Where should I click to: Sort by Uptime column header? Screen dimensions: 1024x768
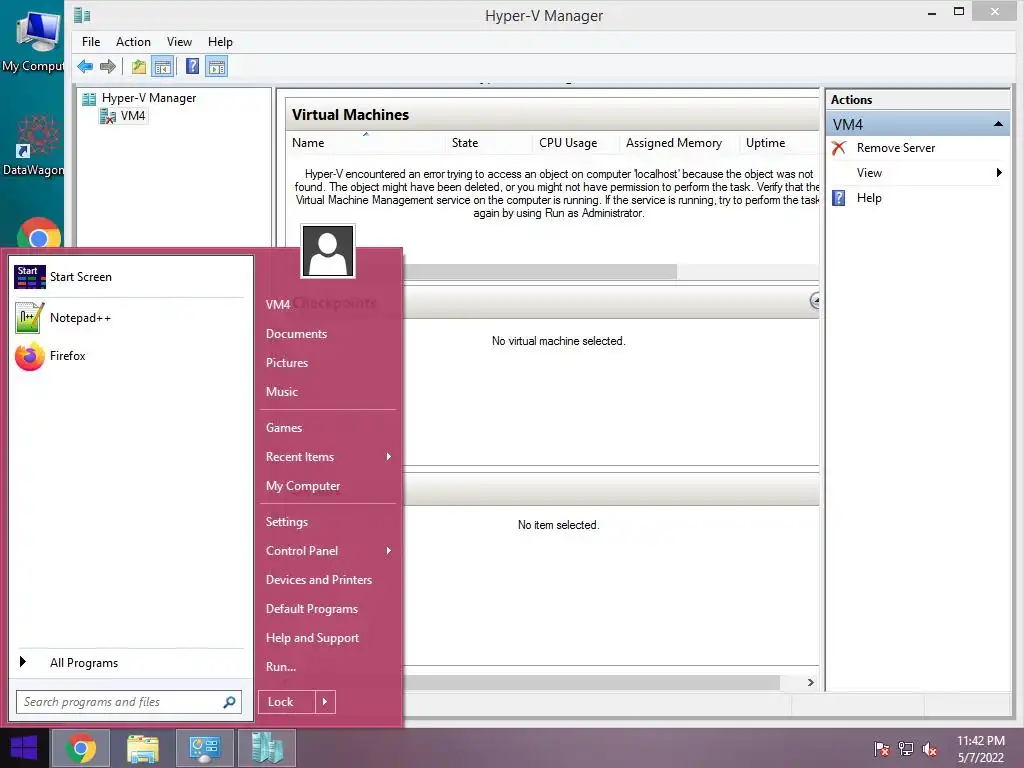[778, 143]
